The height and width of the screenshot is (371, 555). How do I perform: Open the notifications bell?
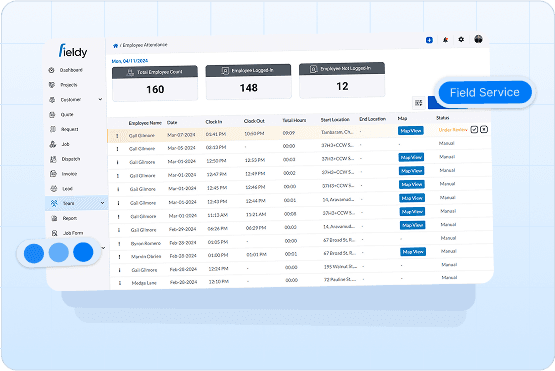pos(445,40)
